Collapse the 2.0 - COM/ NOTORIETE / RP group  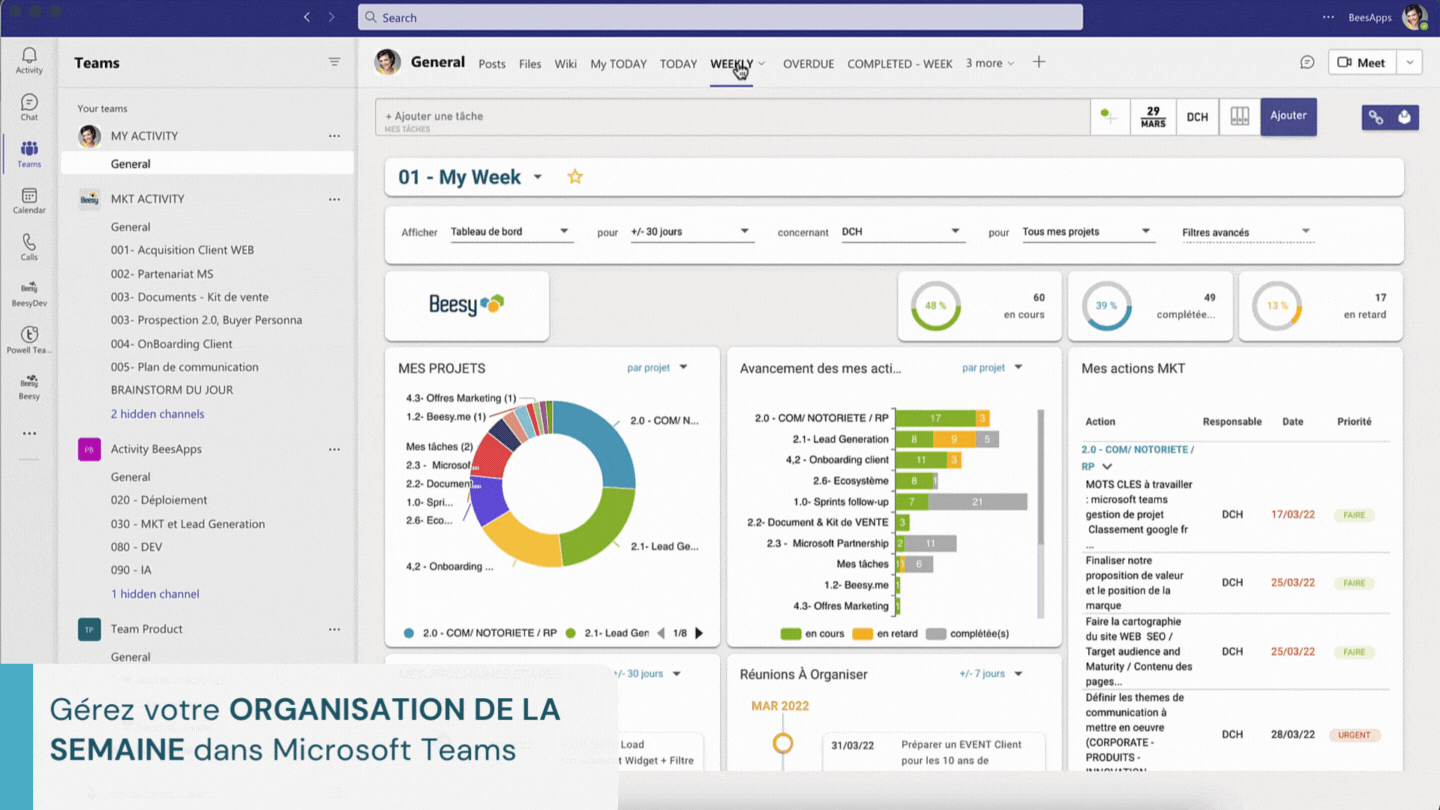point(1107,467)
